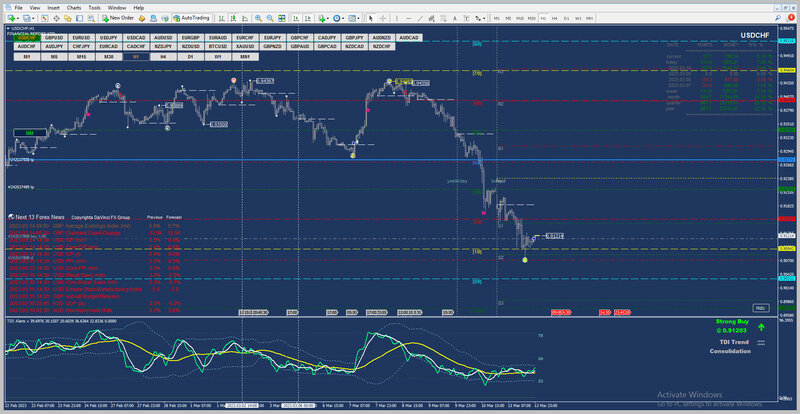The height and width of the screenshot is (414, 800).
Task: Click the MM box on the chart
Action: [30, 133]
